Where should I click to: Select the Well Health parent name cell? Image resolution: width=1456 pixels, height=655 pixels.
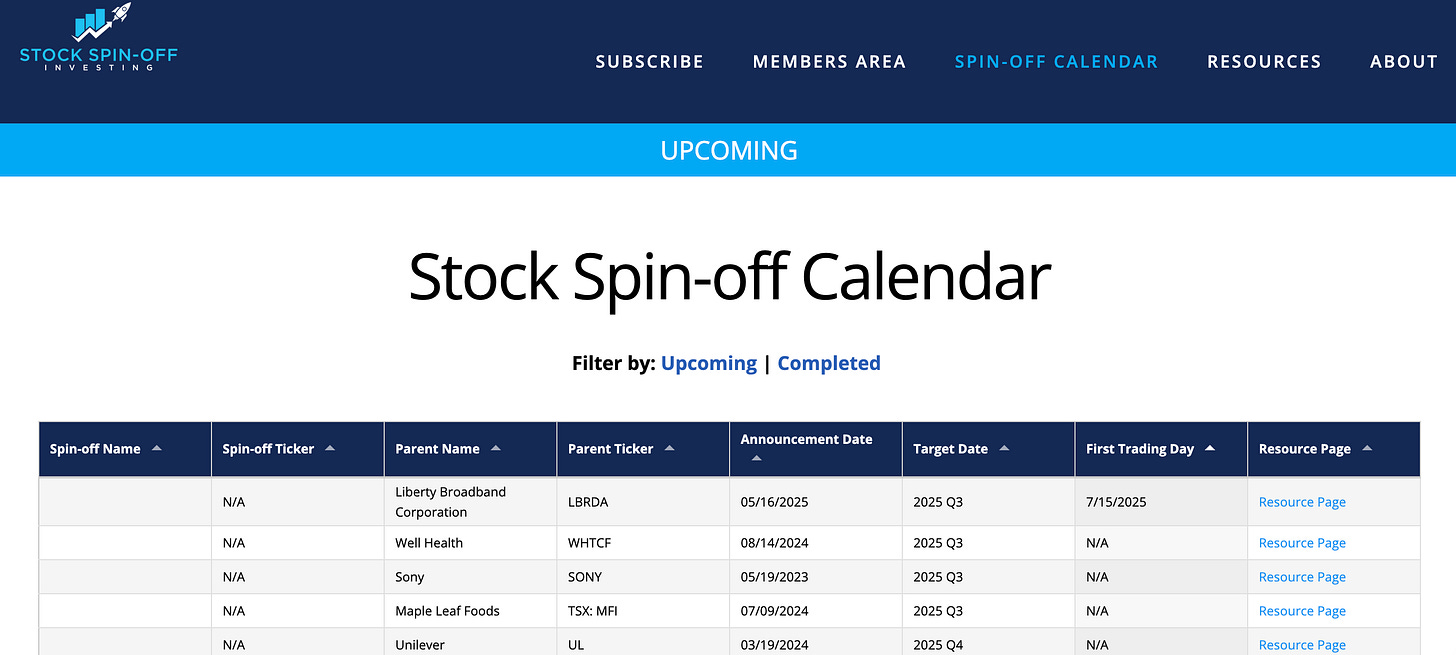pos(470,543)
